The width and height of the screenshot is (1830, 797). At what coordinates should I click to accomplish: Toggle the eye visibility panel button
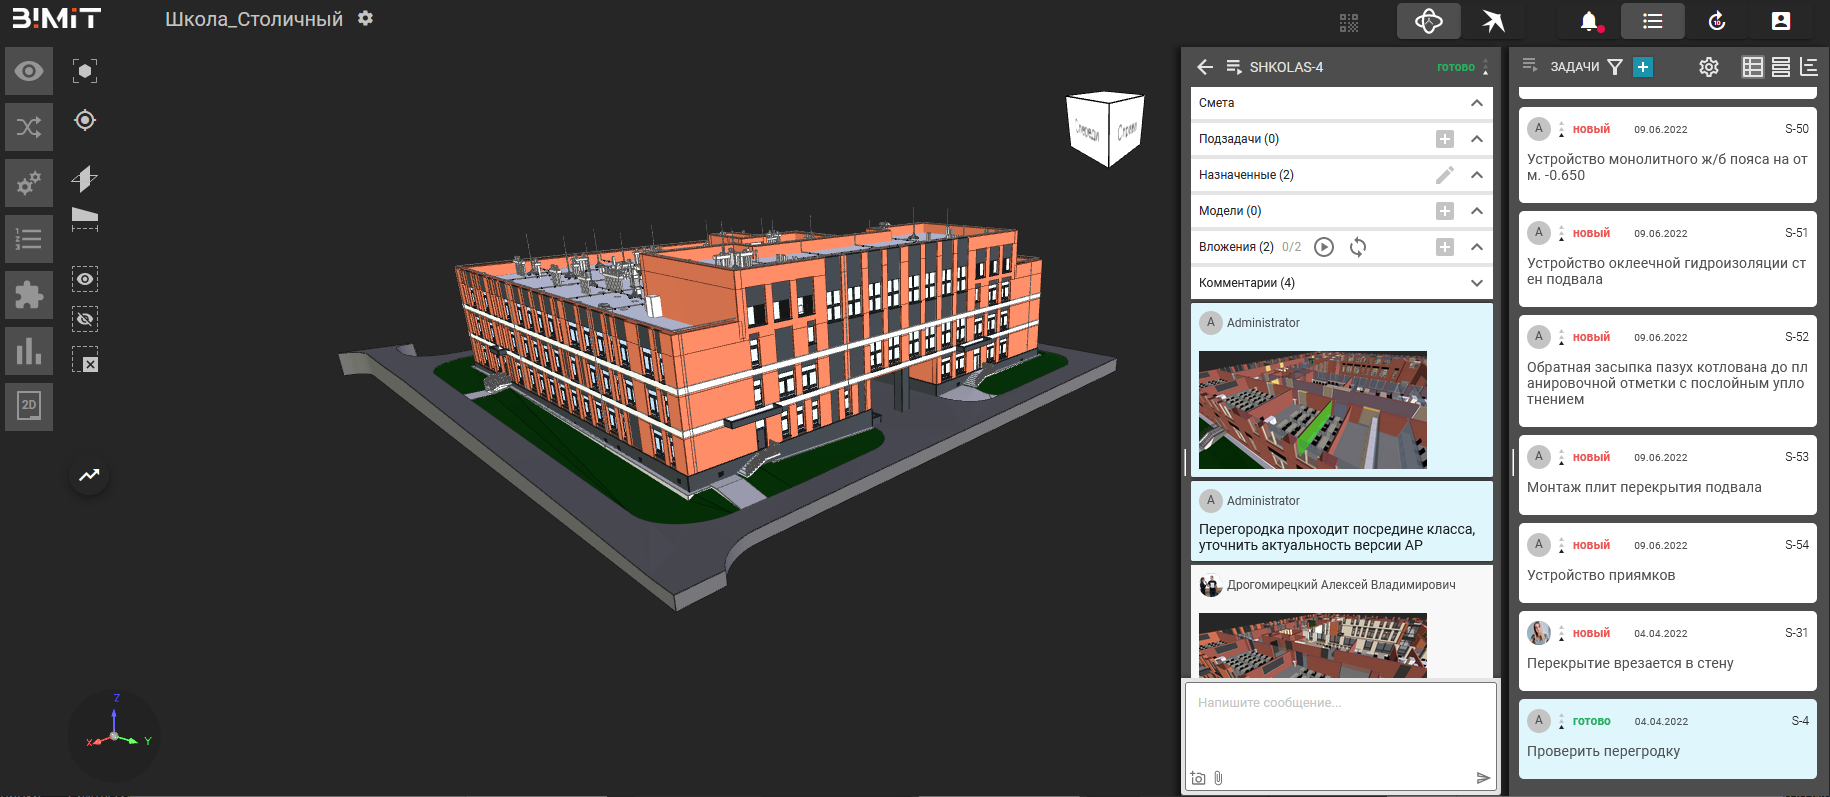pyautogui.click(x=29, y=71)
